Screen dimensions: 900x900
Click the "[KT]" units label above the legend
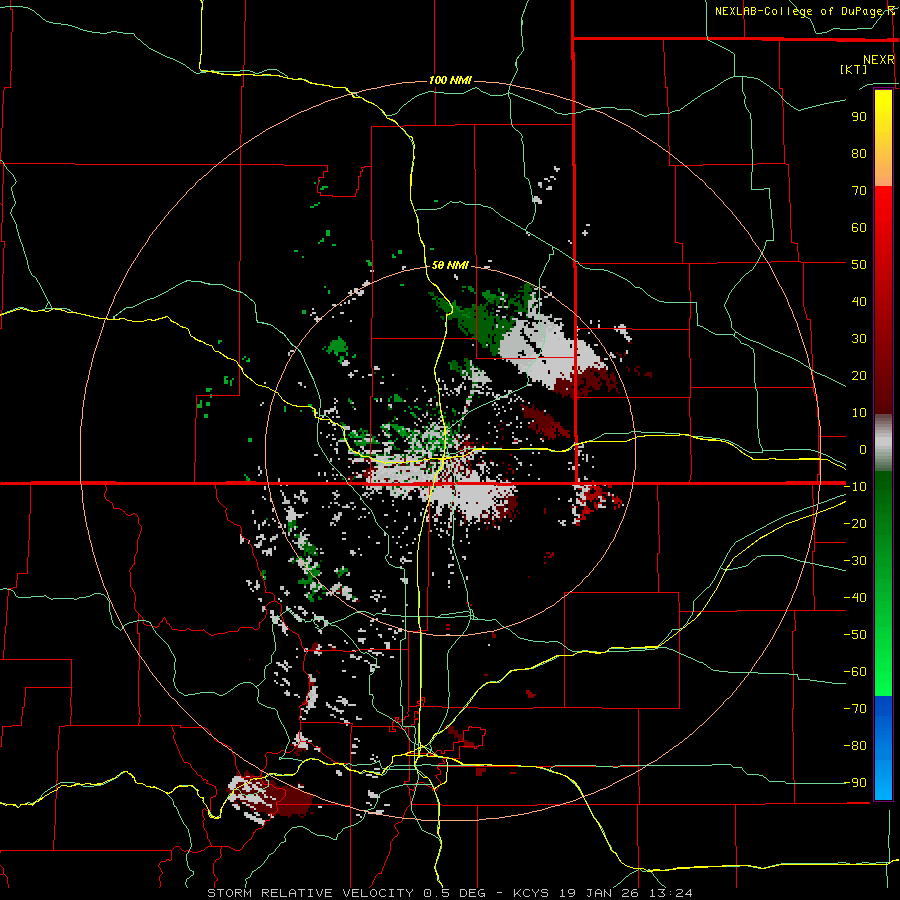pos(854,69)
